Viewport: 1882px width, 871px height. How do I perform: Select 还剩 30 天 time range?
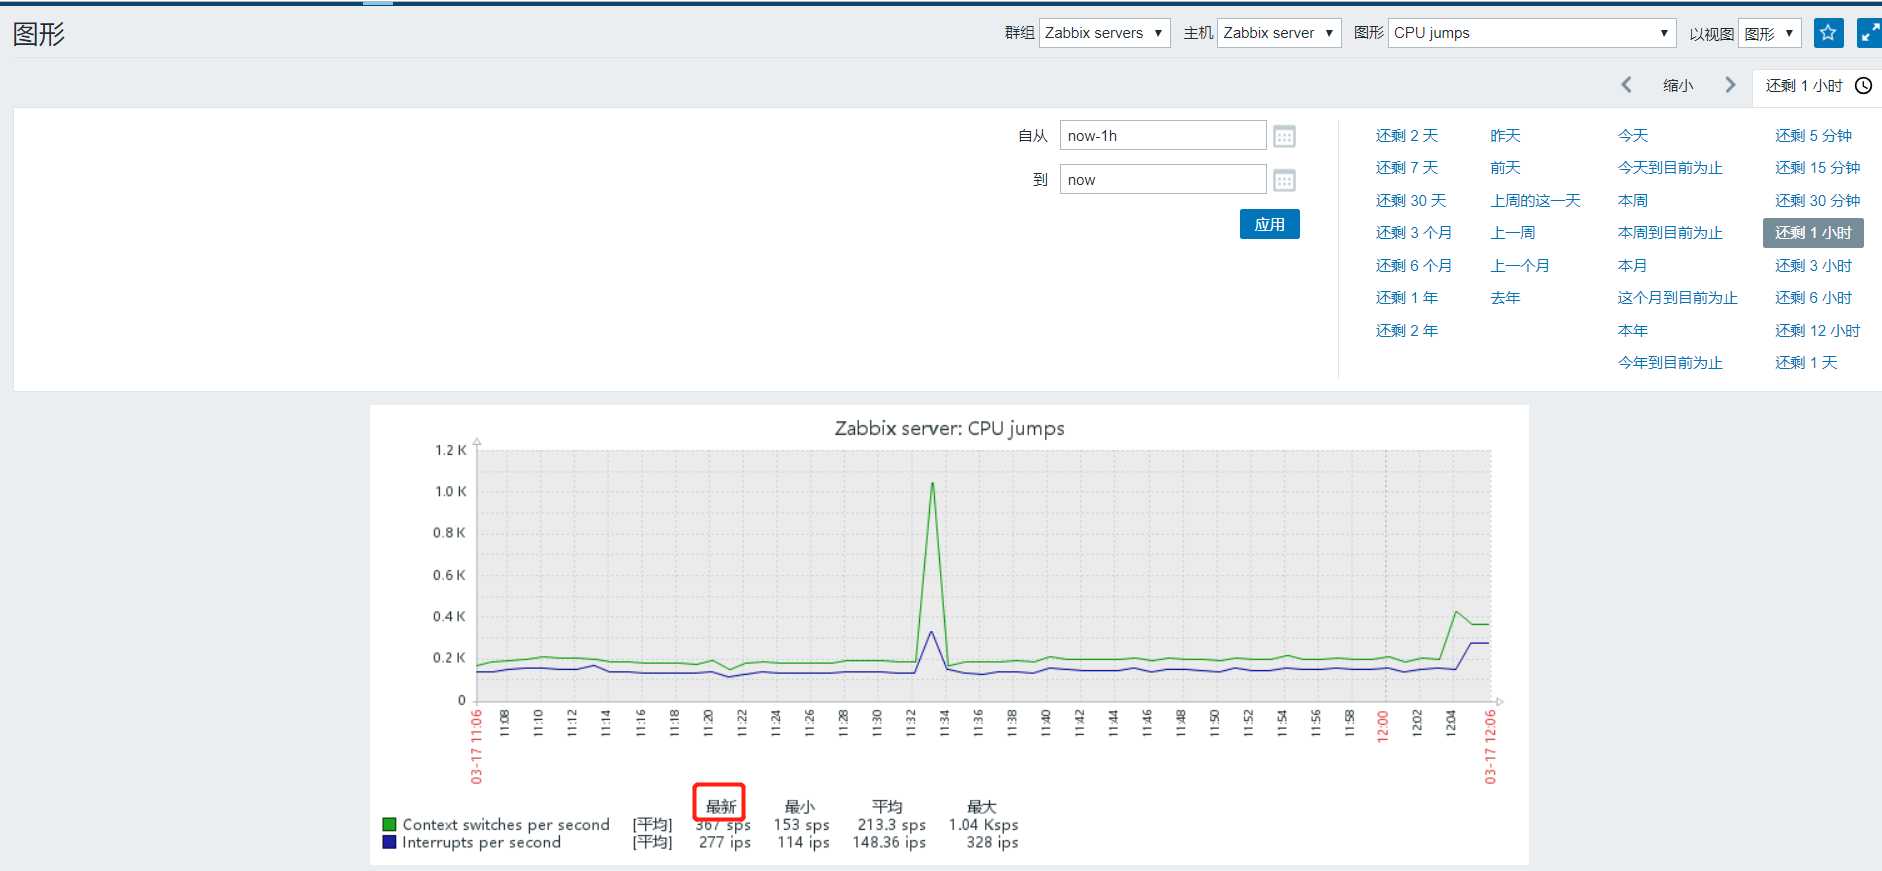(1411, 201)
